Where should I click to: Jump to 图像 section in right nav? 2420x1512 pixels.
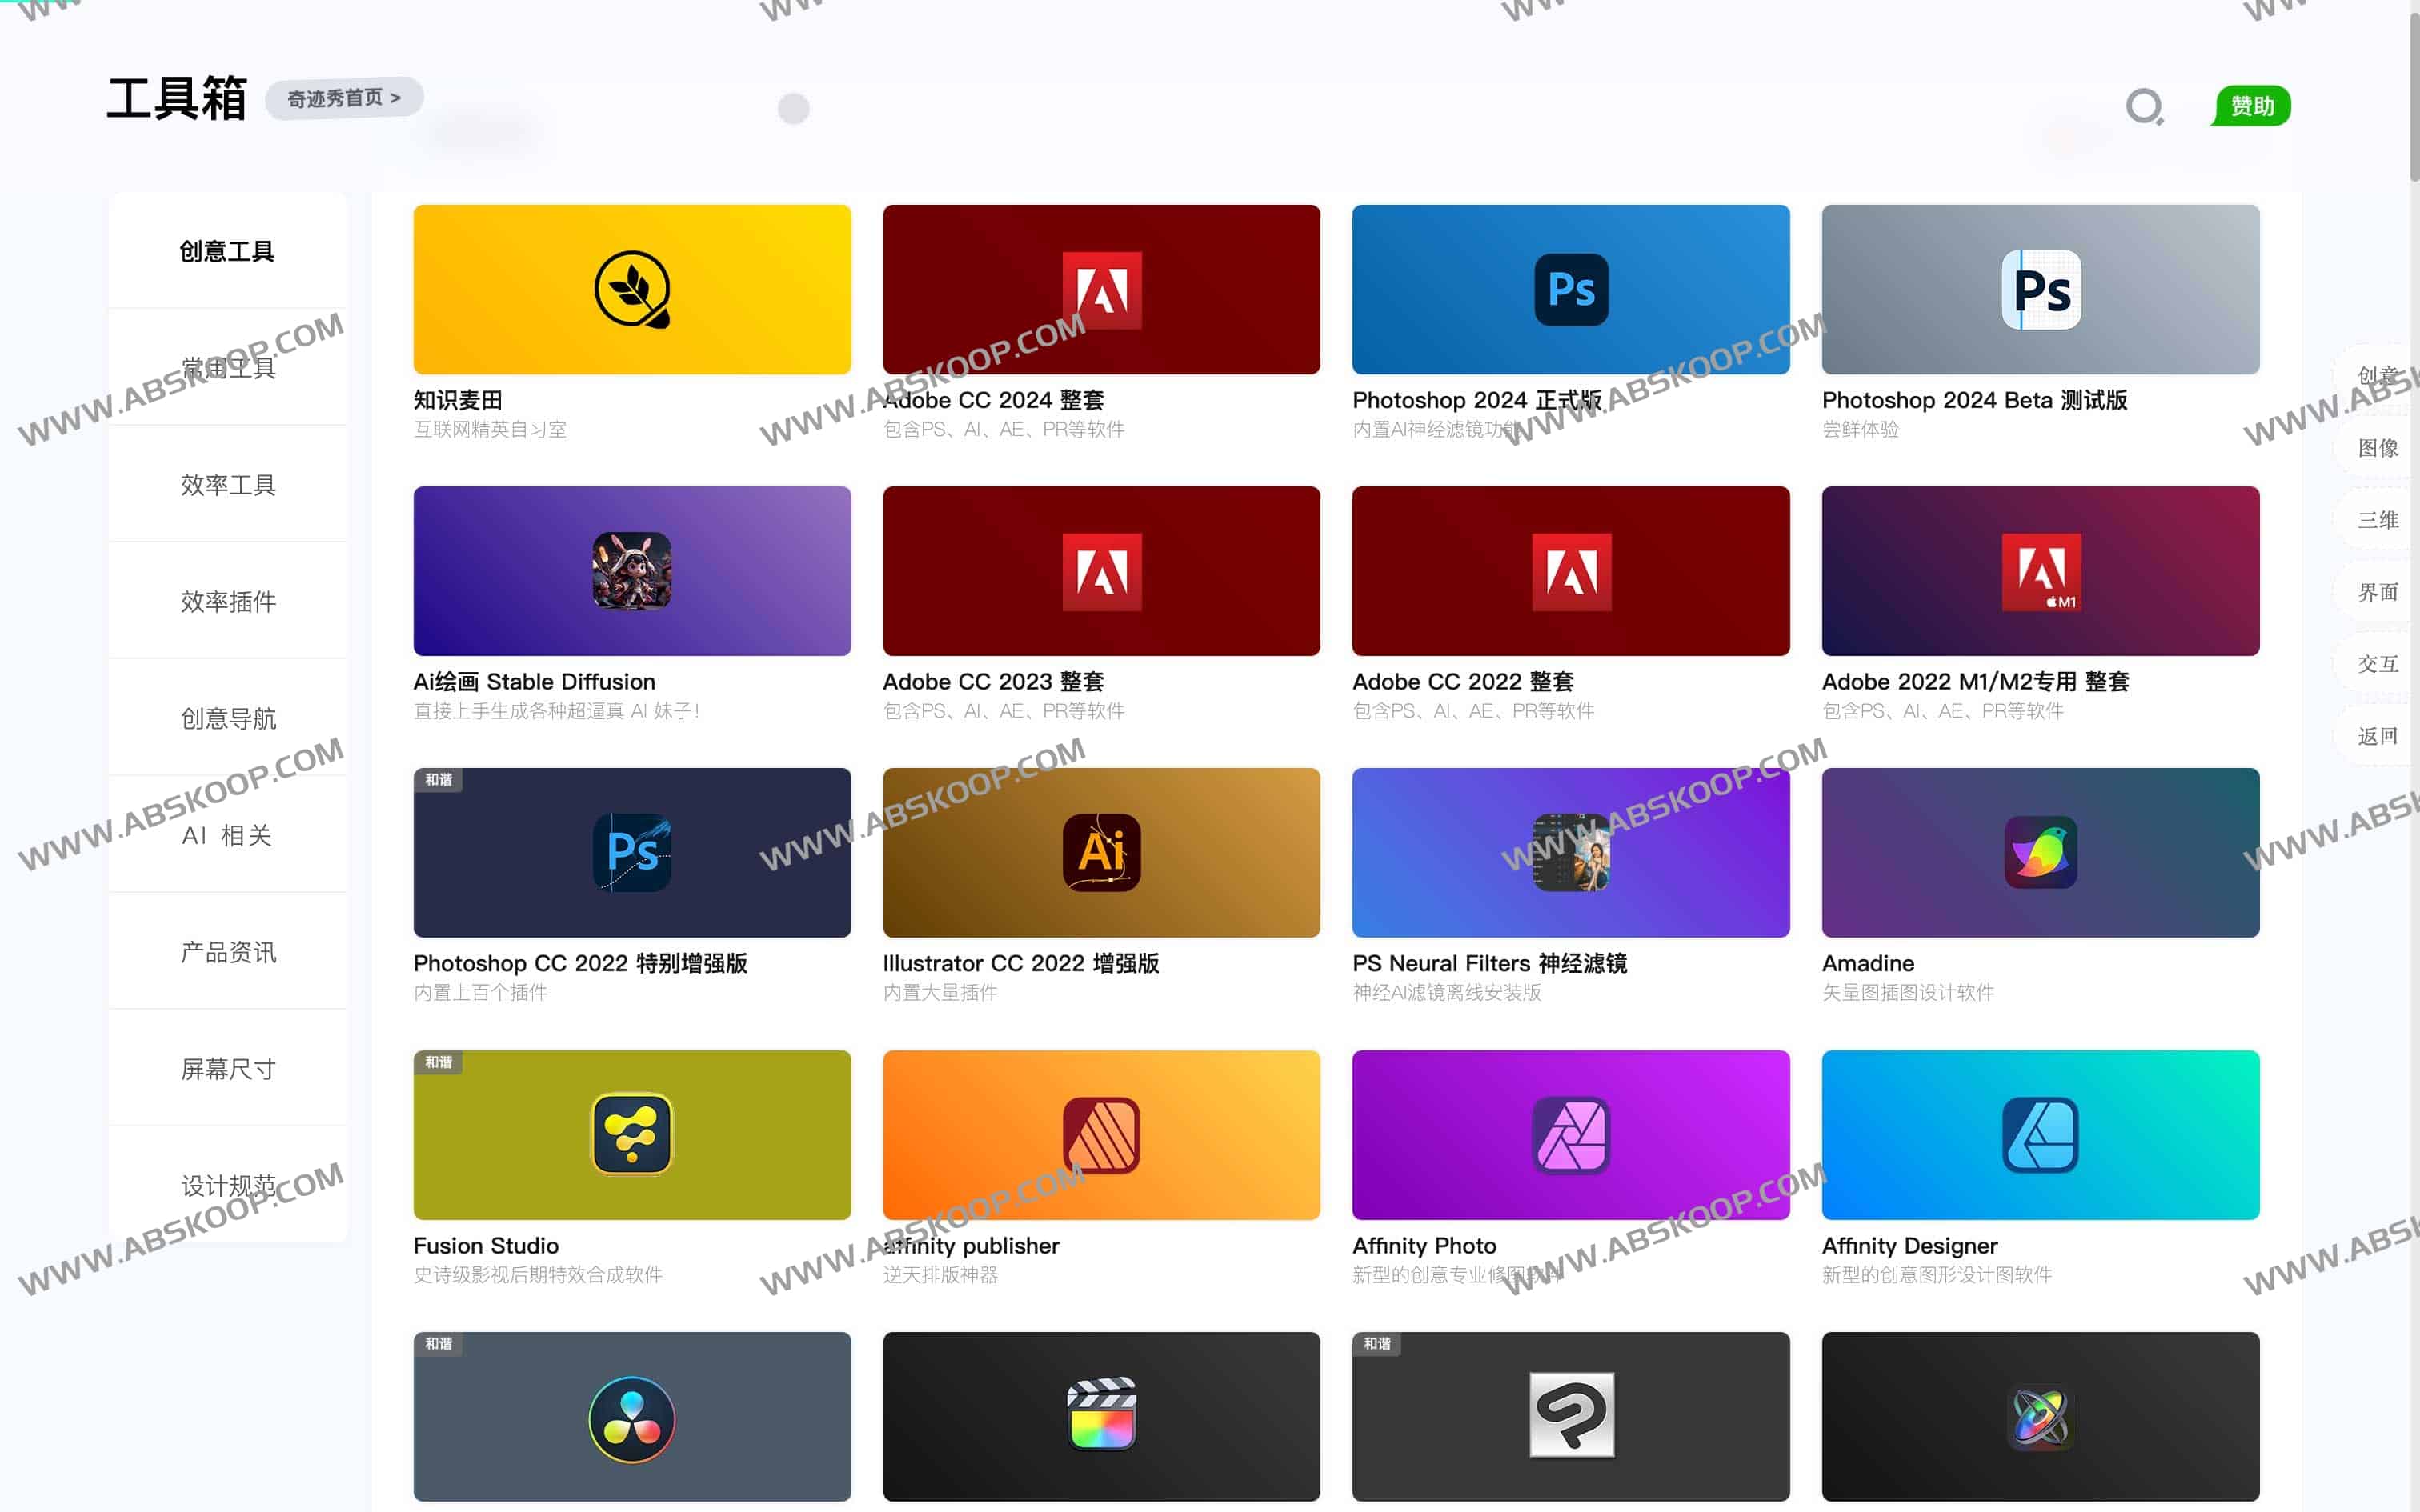[x=2377, y=448]
